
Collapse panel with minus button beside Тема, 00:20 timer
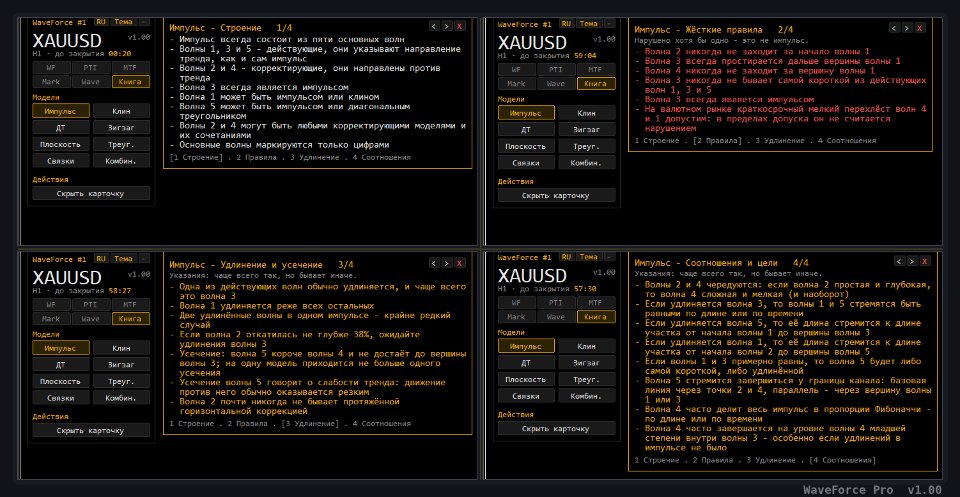pyautogui.click(x=144, y=21)
